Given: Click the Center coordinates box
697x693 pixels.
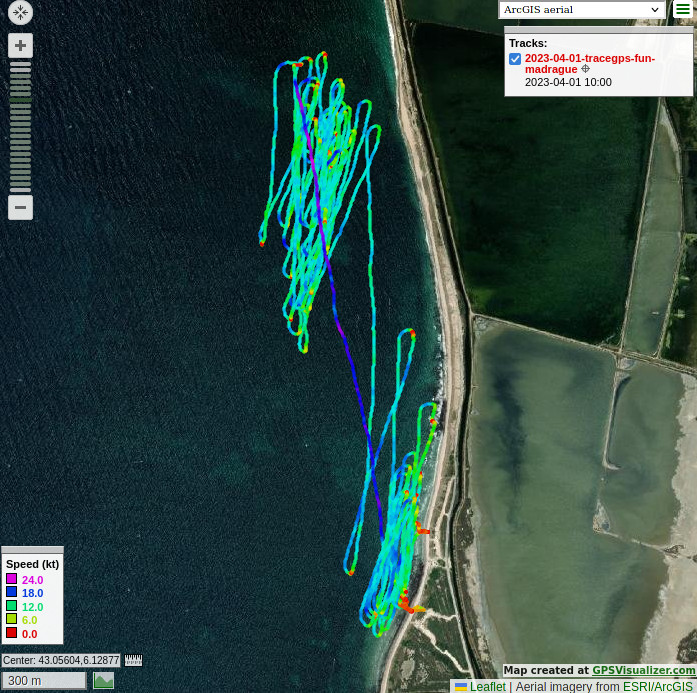Looking at the screenshot, I should (x=61, y=660).
